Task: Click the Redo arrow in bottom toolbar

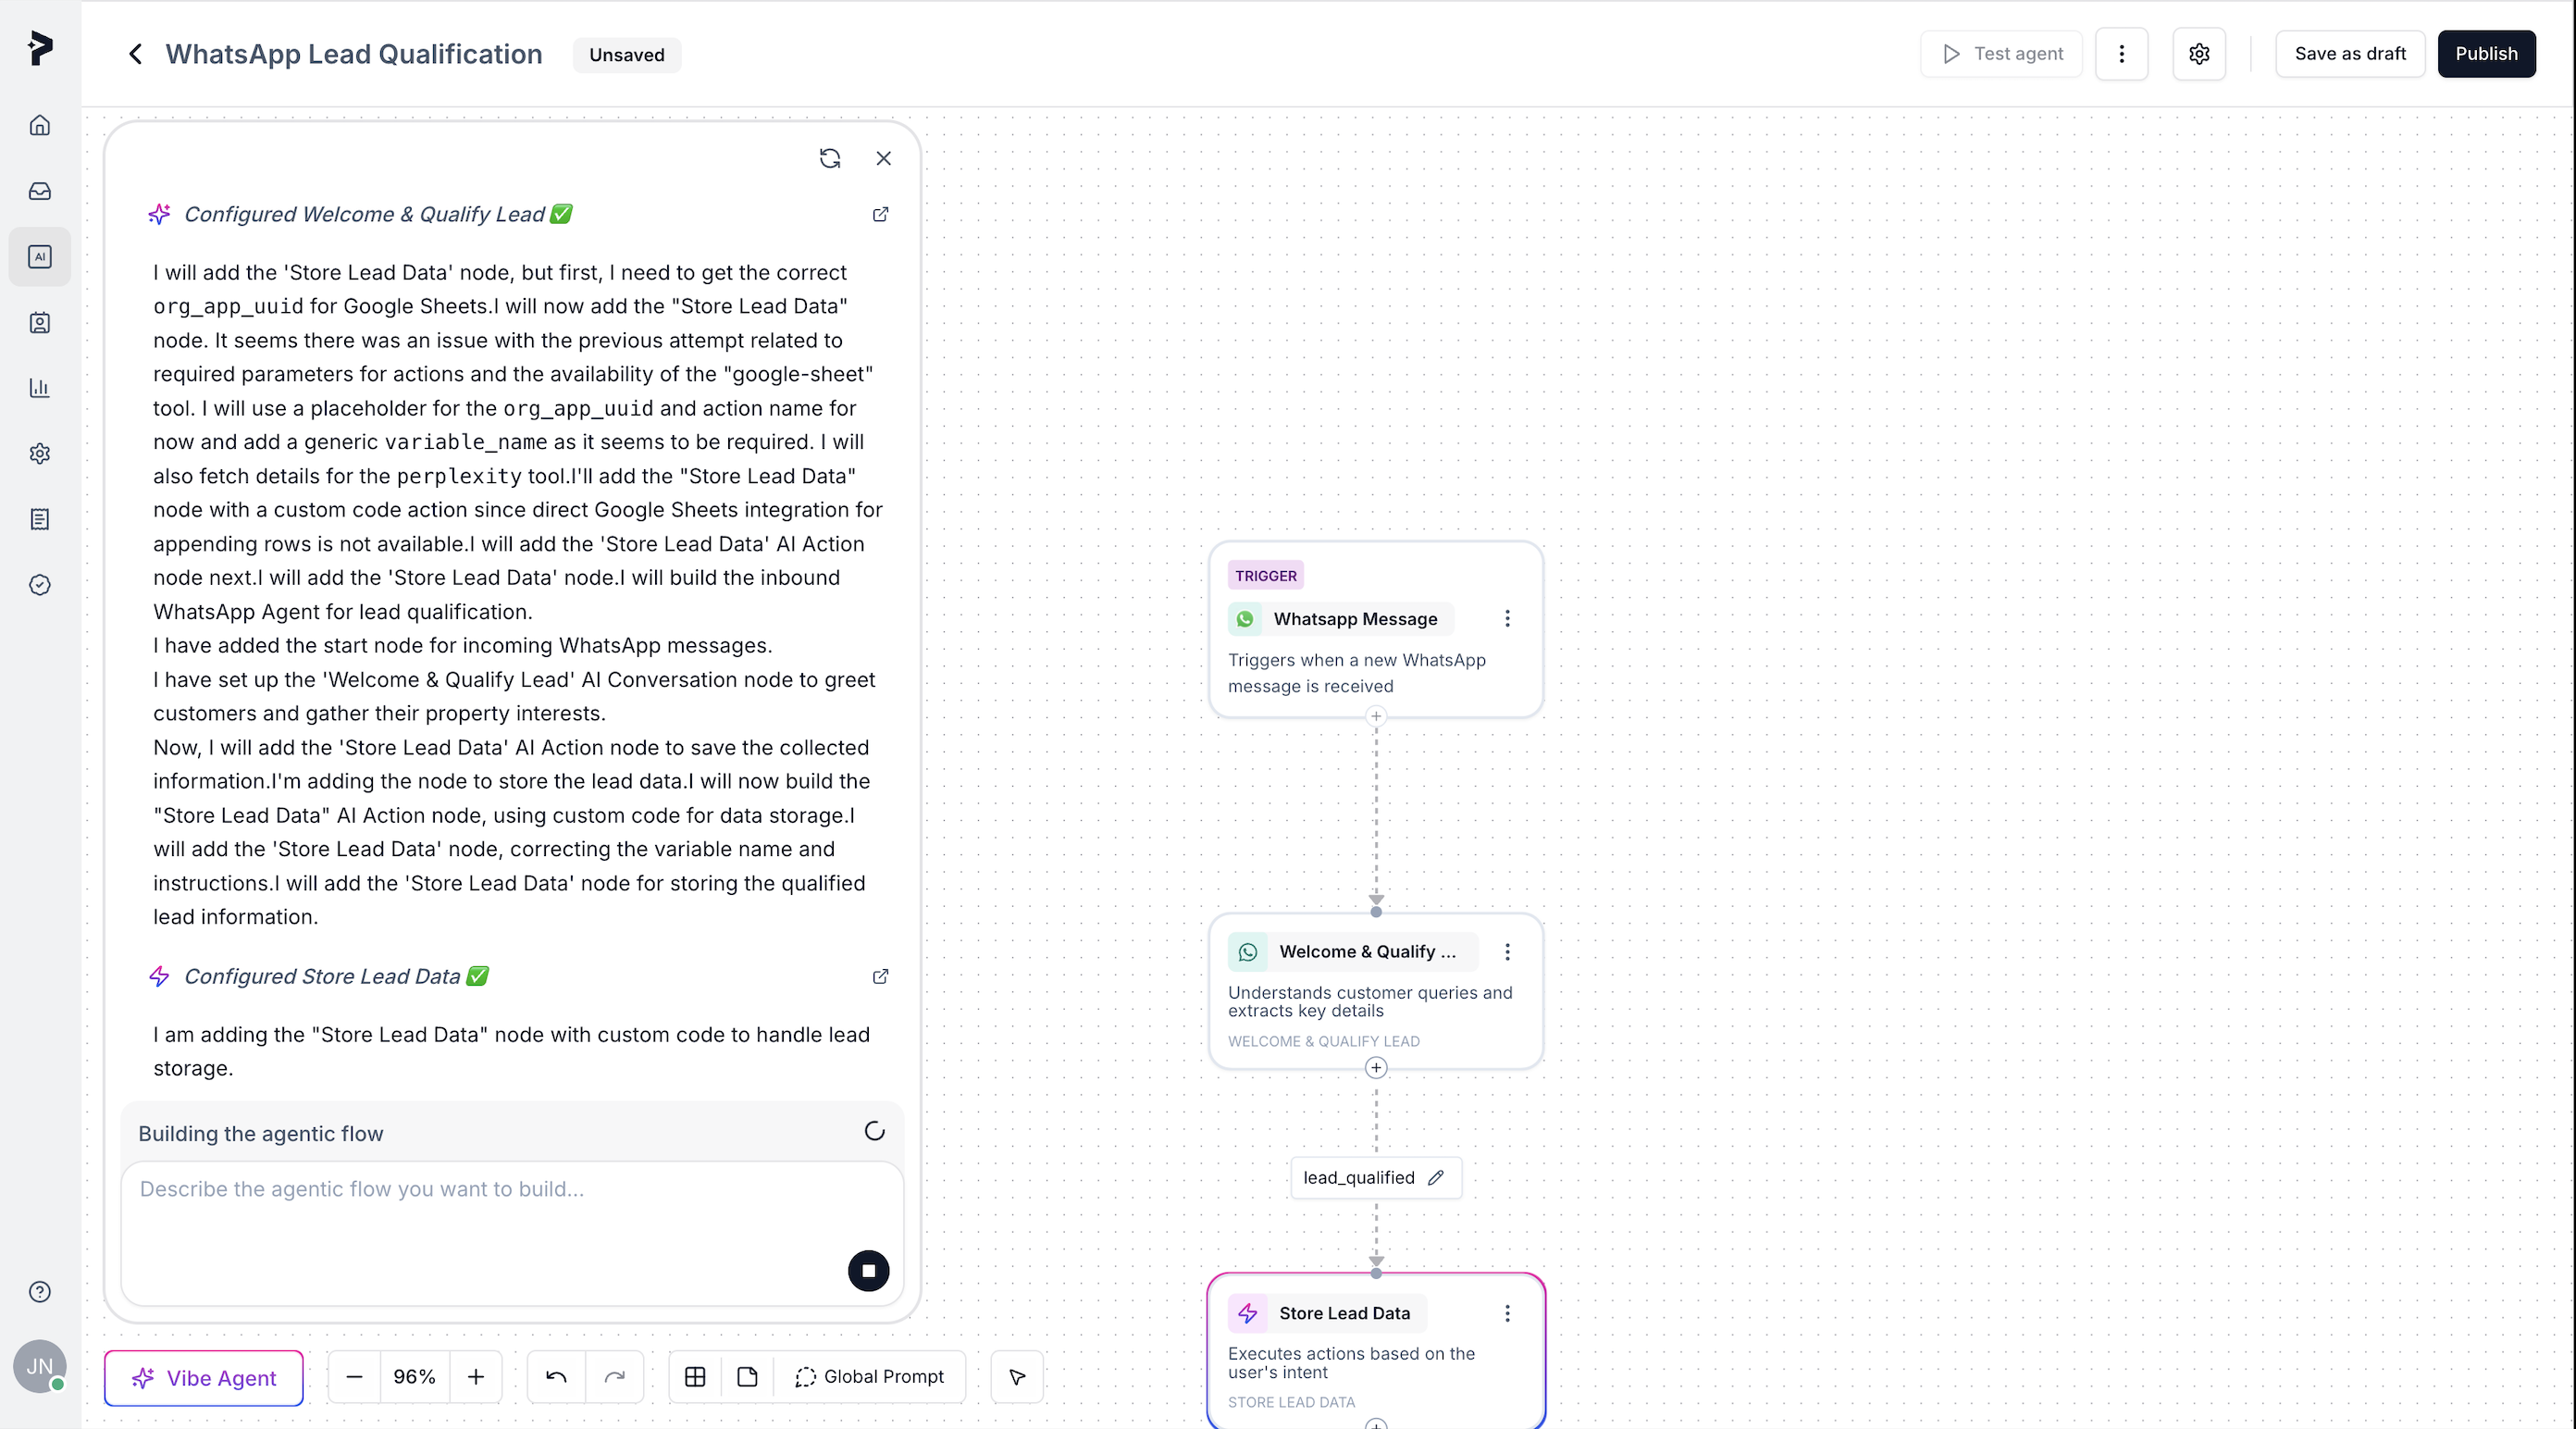Action: pos(615,1377)
